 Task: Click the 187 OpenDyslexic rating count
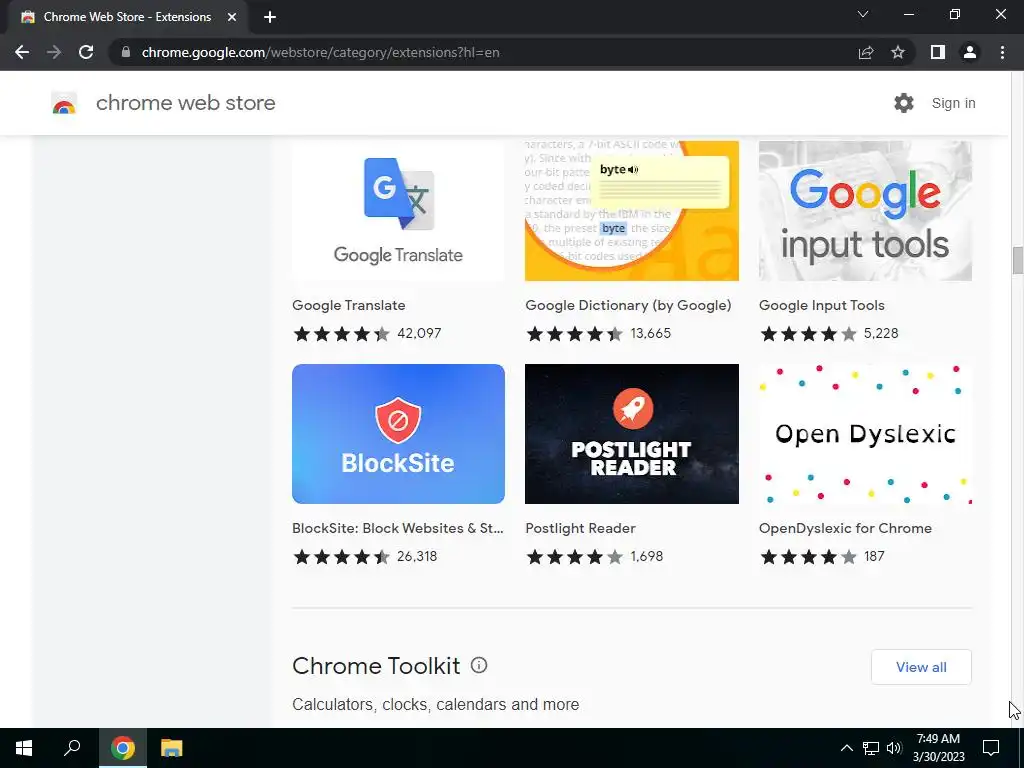874,556
